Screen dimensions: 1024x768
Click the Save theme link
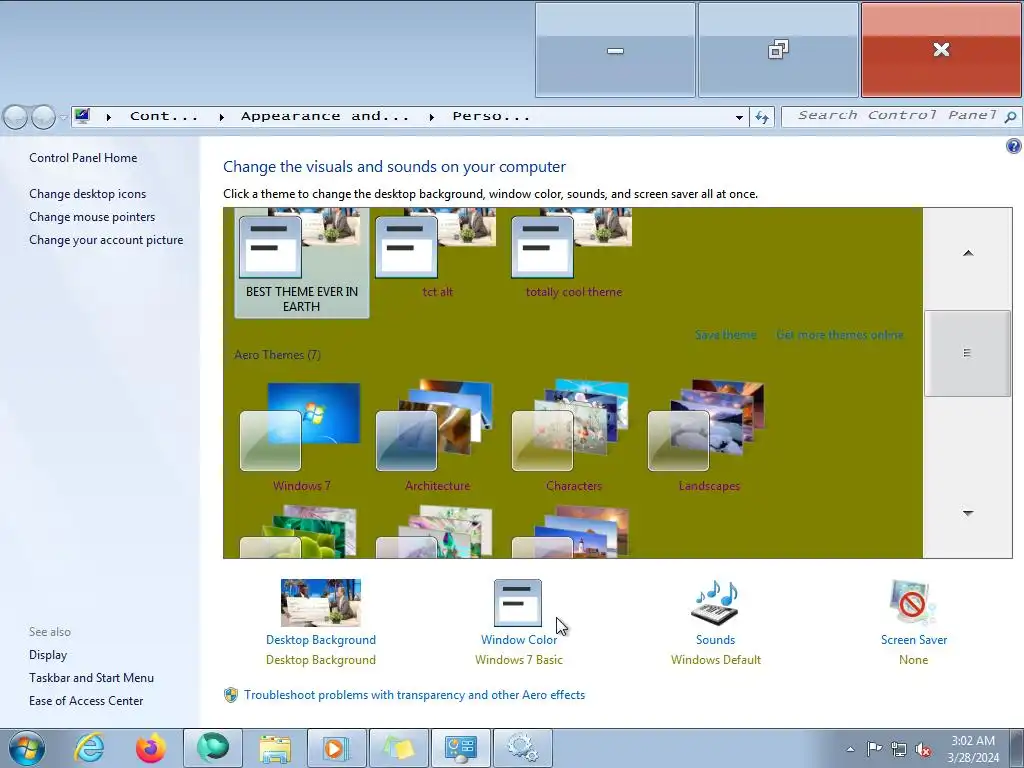726,334
